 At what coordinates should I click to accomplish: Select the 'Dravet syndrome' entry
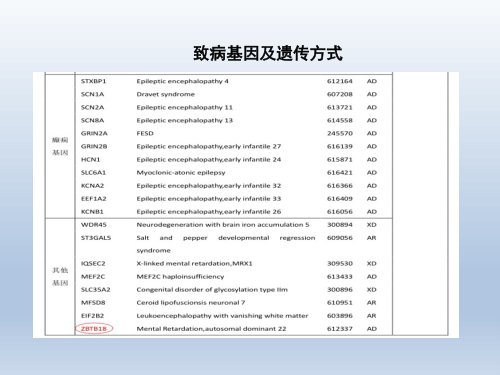click(165, 94)
